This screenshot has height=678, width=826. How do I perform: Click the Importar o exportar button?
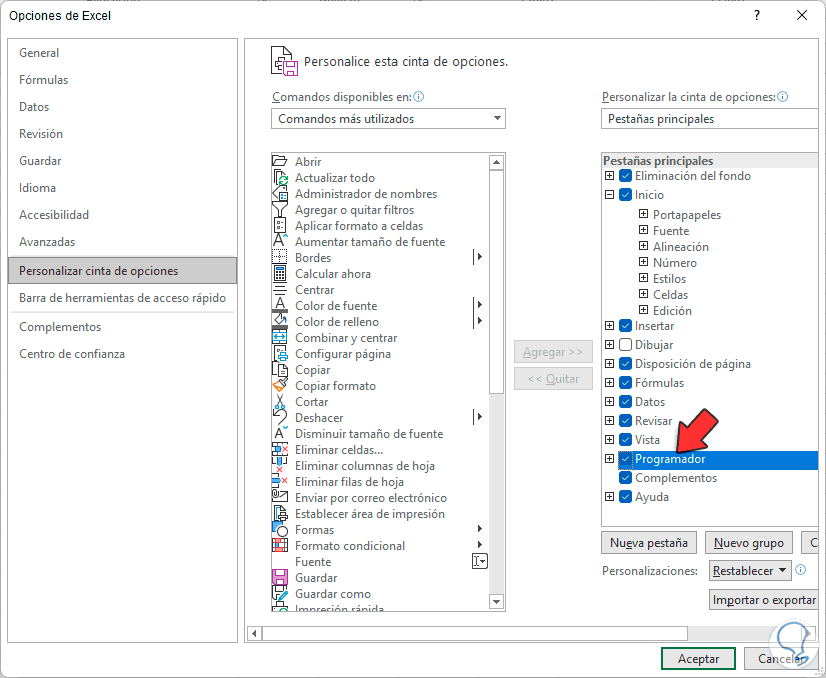click(x=763, y=600)
